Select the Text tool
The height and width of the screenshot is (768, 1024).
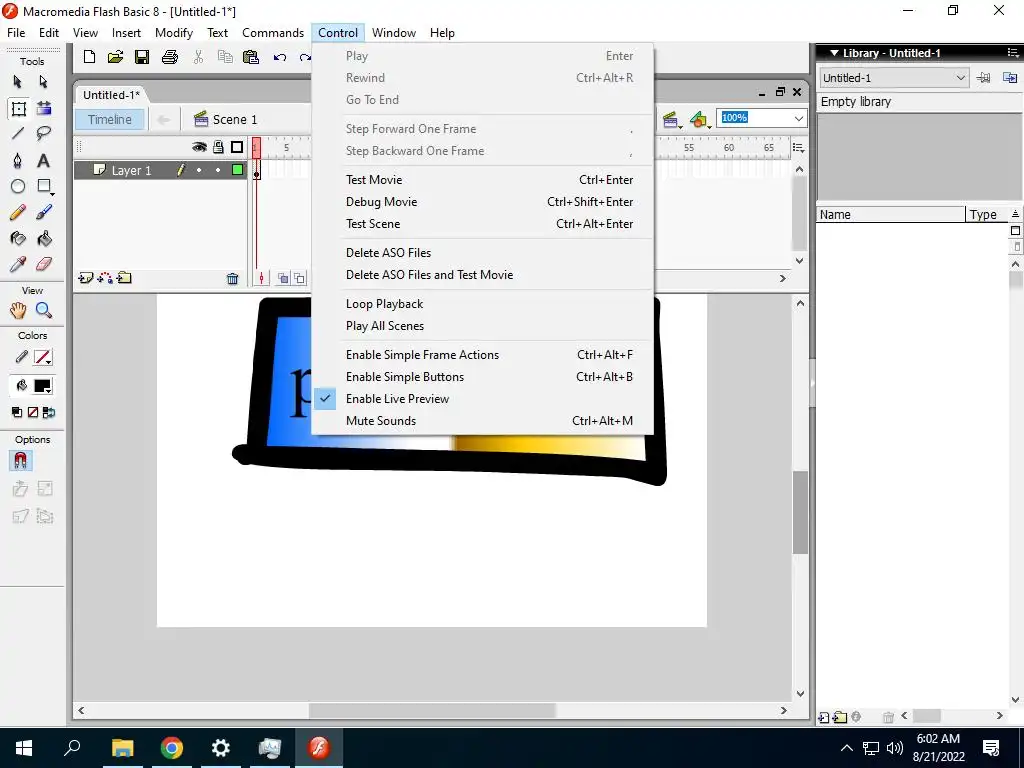44,161
